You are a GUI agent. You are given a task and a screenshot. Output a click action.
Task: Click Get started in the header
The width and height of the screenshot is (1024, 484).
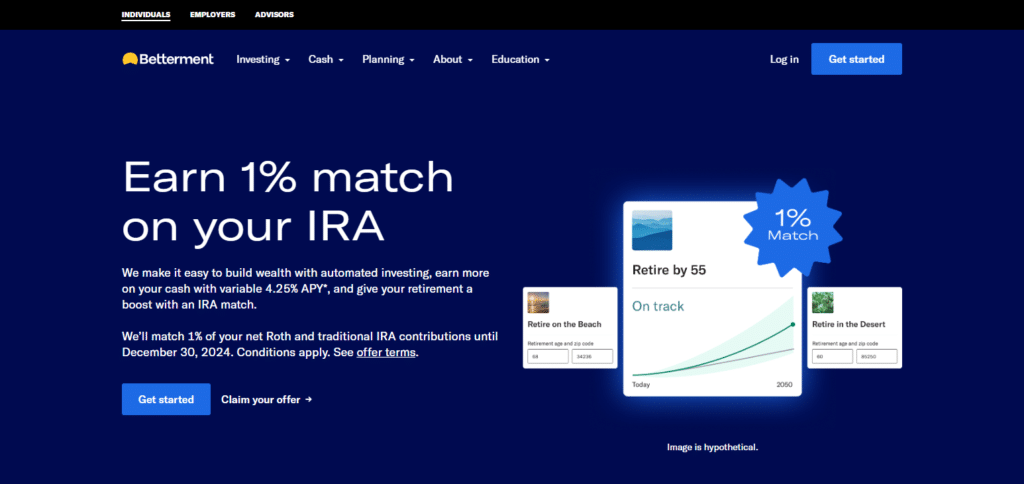pos(856,59)
